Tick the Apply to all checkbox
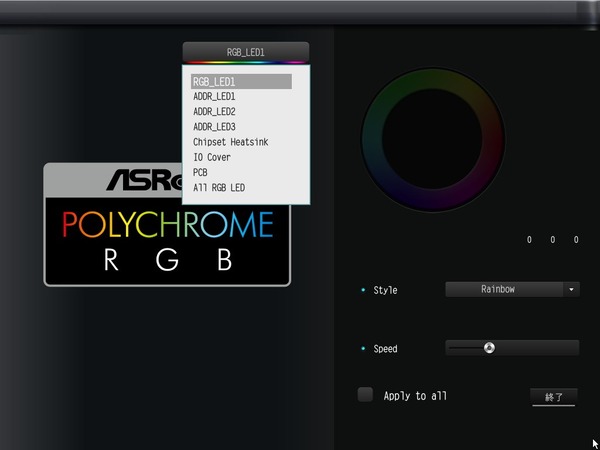This screenshot has width=600, height=450. (365, 395)
